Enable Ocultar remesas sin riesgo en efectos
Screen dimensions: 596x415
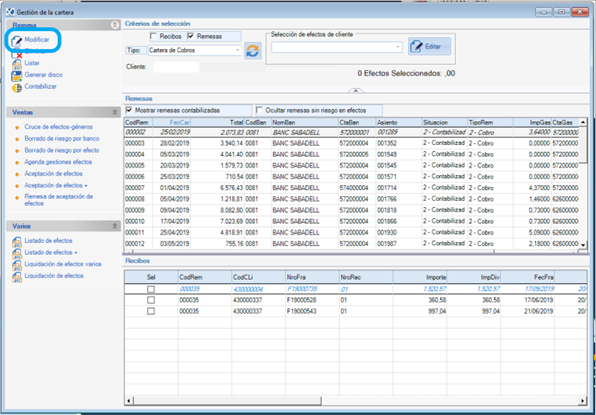pyautogui.click(x=259, y=110)
